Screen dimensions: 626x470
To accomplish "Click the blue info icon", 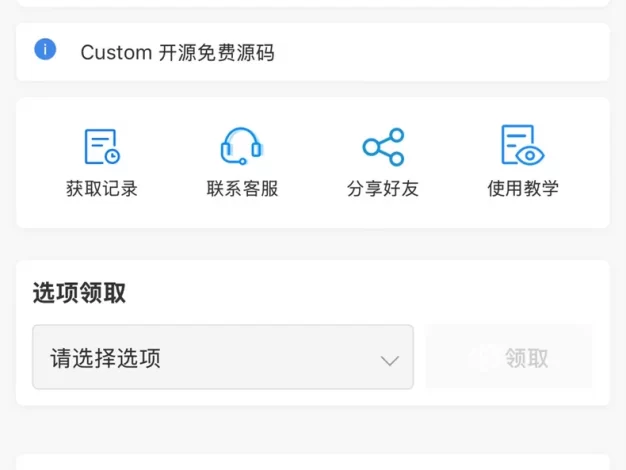I will pos(45,50).
